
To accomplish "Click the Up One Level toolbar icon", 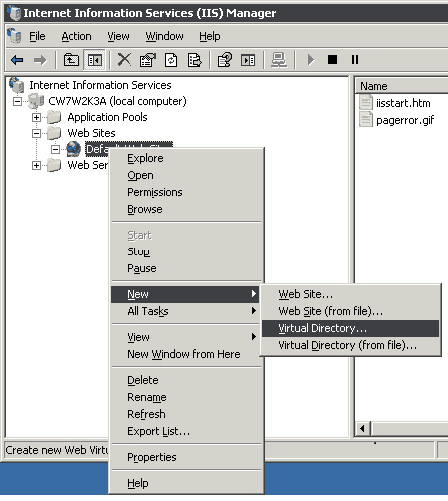I will (x=71, y=60).
